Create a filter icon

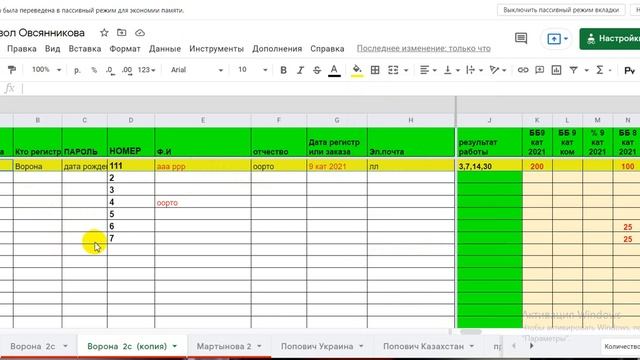(573, 70)
